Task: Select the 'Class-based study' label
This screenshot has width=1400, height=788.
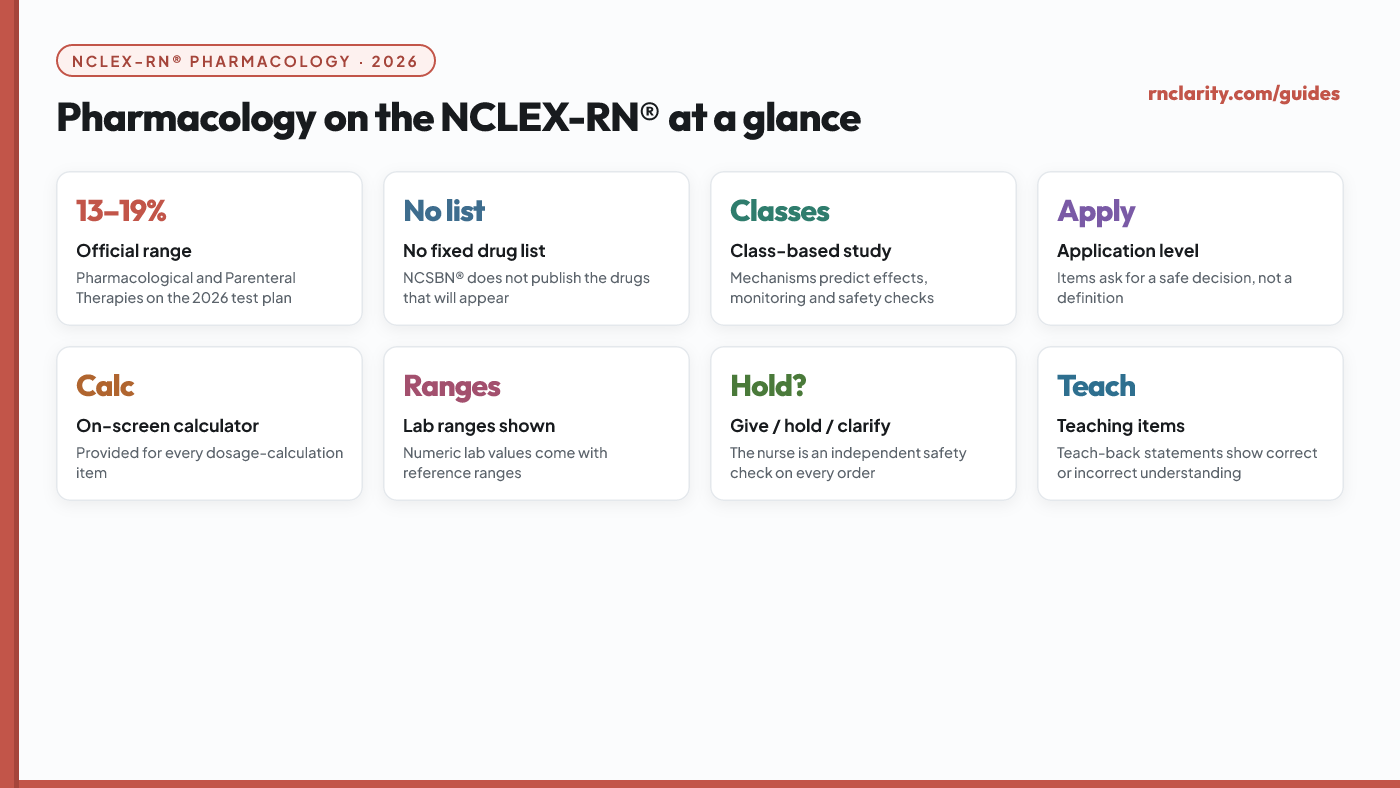Action: click(810, 251)
